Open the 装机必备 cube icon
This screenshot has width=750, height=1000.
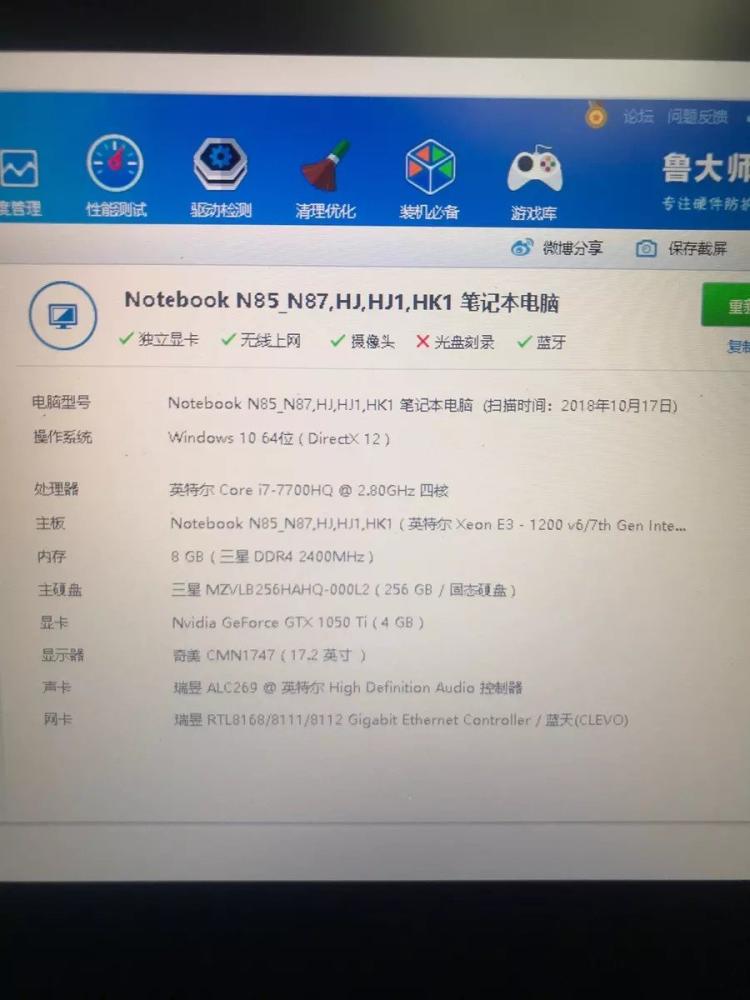(430, 167)
